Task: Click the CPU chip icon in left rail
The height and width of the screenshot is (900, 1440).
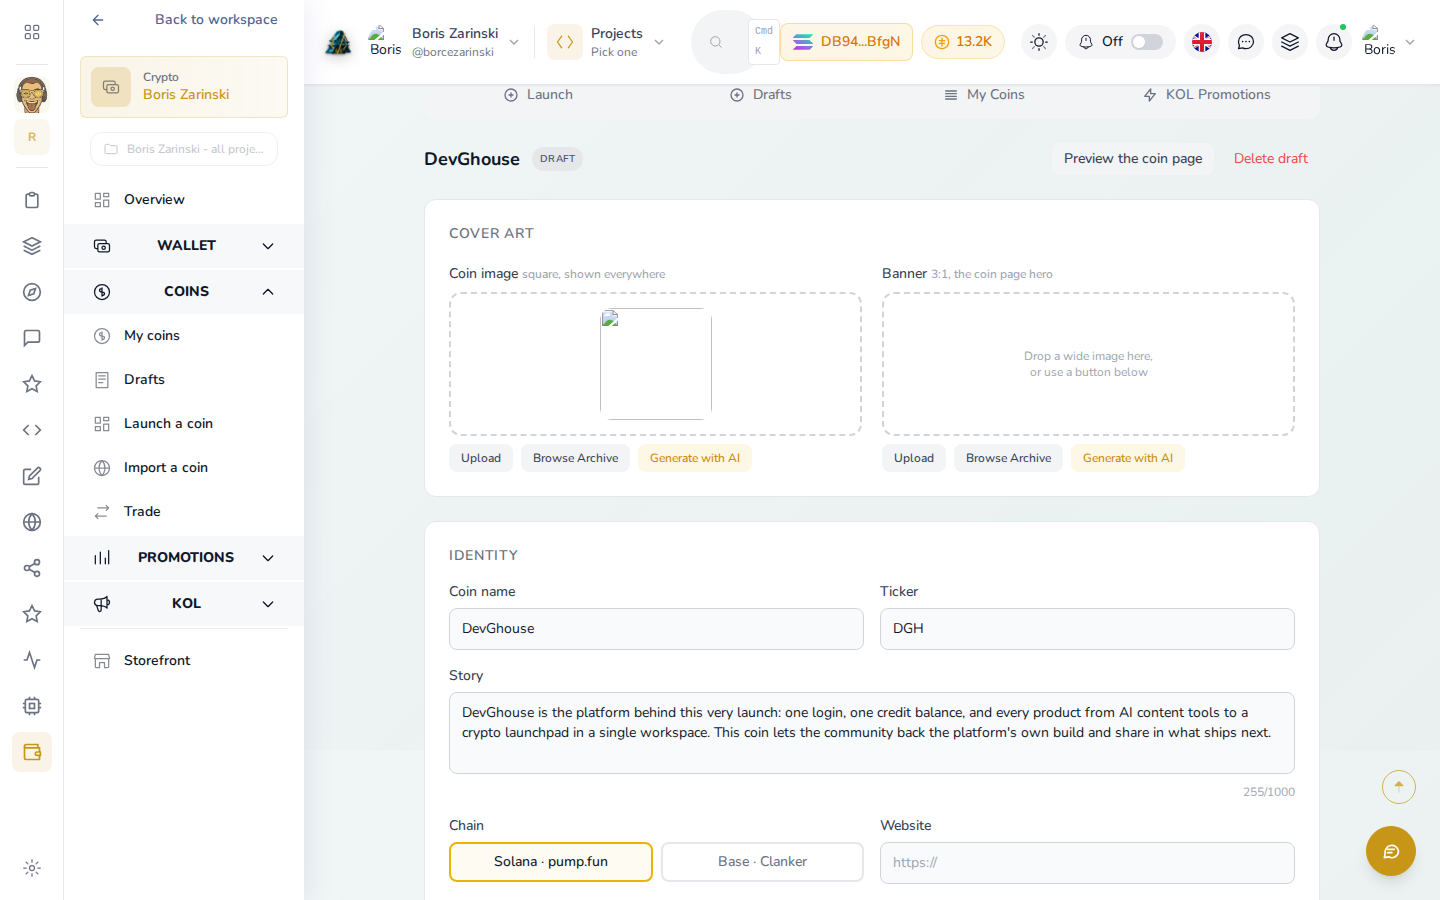Action: tap(32, 706)
